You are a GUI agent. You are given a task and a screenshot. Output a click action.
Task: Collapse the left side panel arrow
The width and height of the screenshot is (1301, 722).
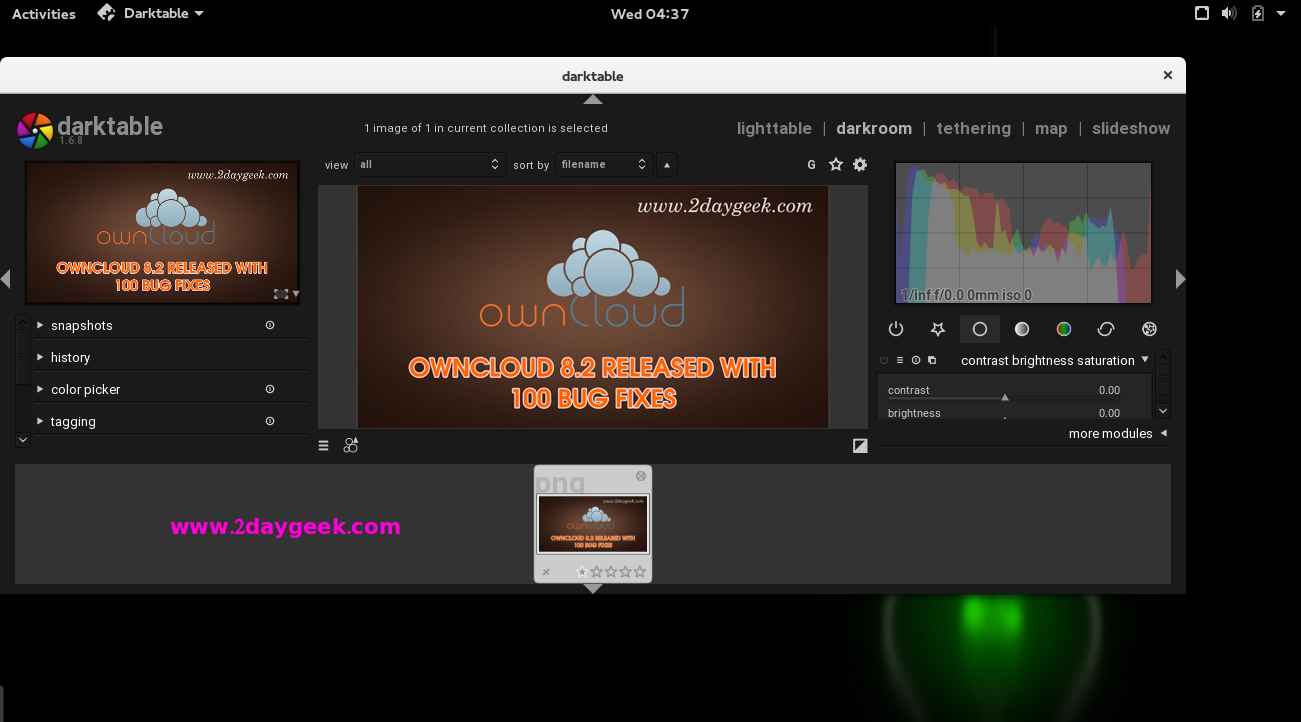pos(6,279)
